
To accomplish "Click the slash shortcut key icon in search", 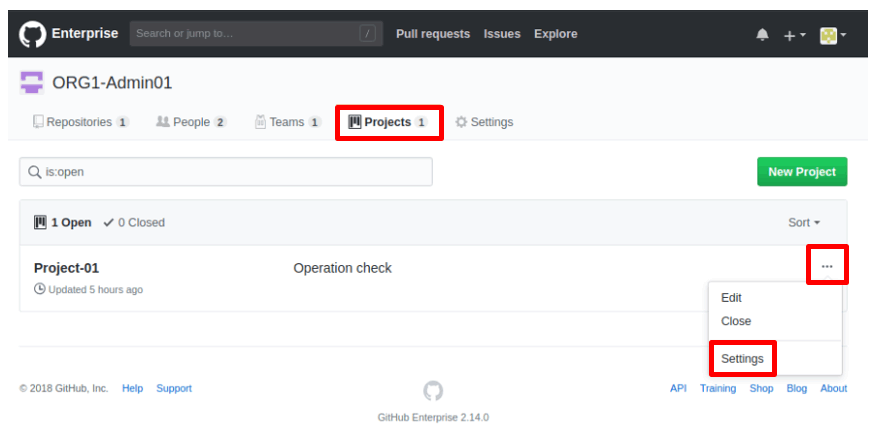I will click(367, 34).
